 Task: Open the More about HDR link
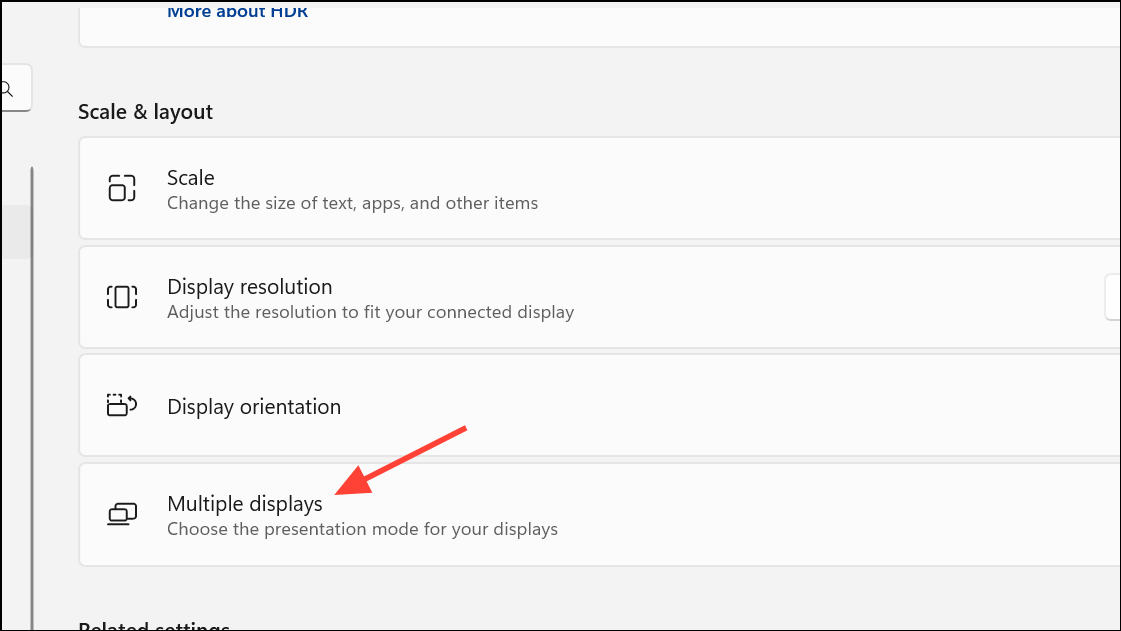[237, 12]
